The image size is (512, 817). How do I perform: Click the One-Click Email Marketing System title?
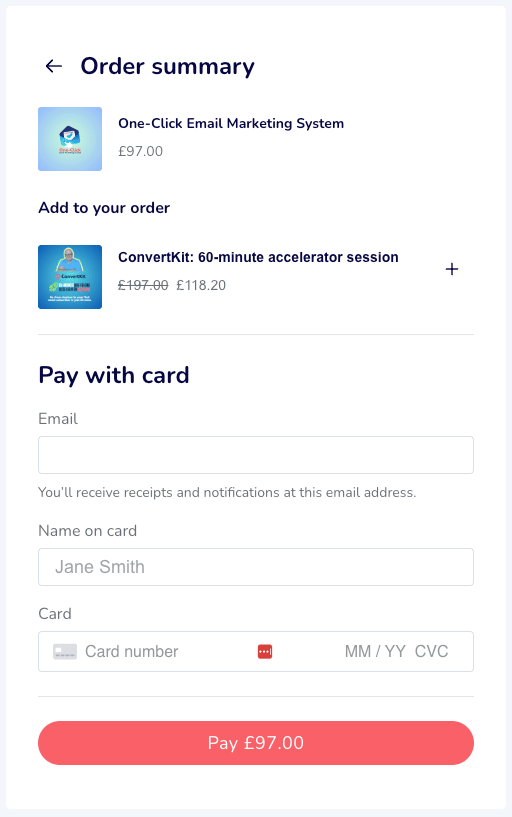coord(231,123)
